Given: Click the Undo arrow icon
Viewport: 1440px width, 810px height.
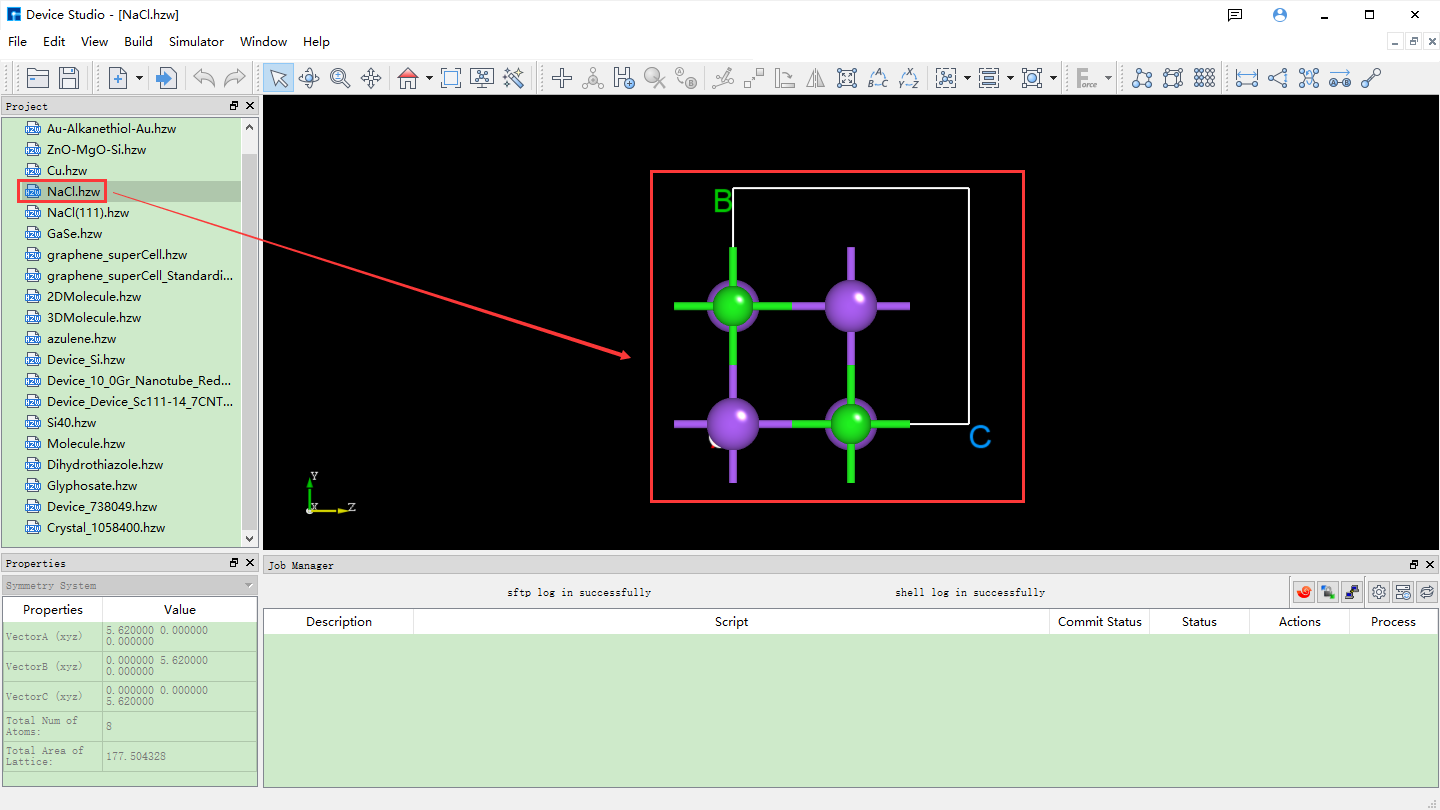Looking at the screenshot, I should point(204,78).
